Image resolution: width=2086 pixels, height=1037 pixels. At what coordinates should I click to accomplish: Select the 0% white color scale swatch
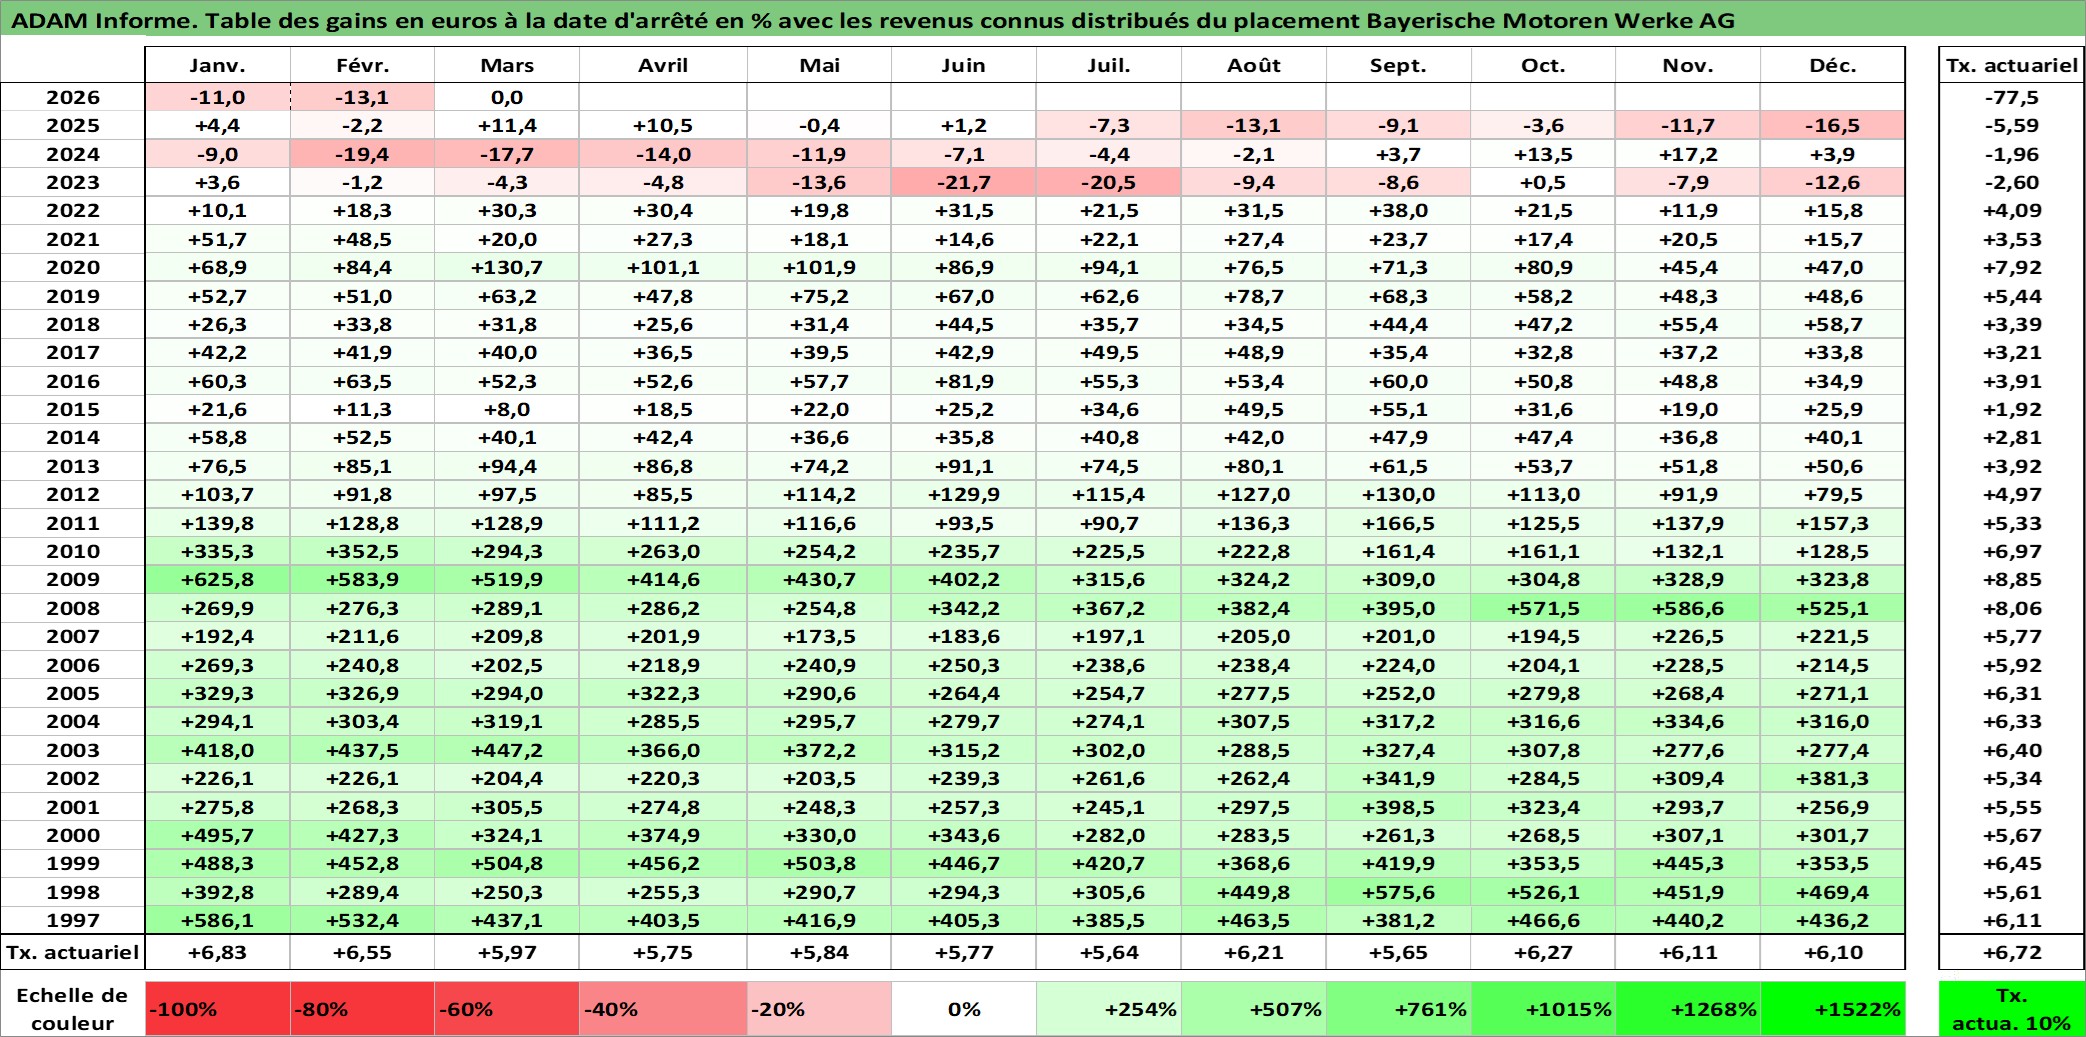964,1008
